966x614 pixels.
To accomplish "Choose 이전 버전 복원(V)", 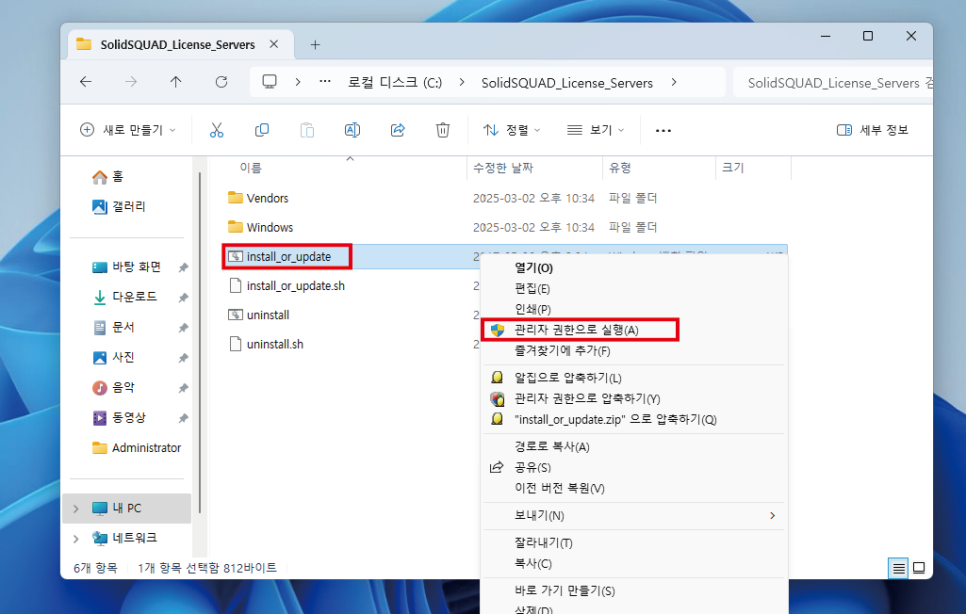I will point(633,488).
